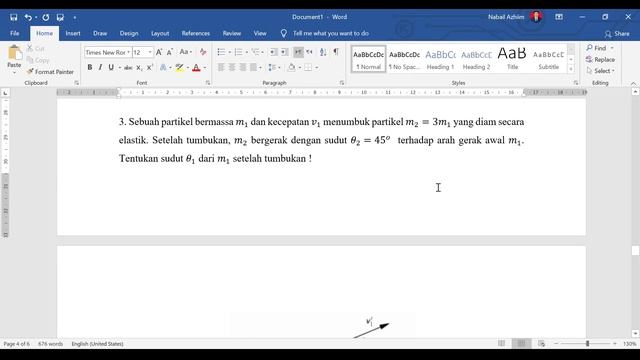Decrease the paragraph indent
Image resolution: width=640 pixels, height=360 pixels.
click(x=273, y=52)
